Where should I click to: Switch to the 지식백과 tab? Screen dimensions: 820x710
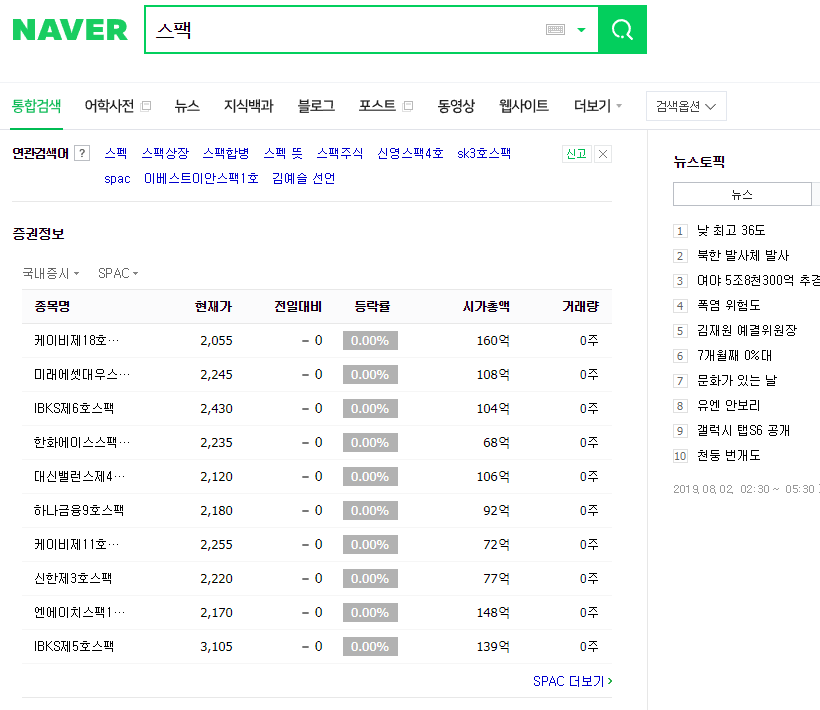(249, 106)
